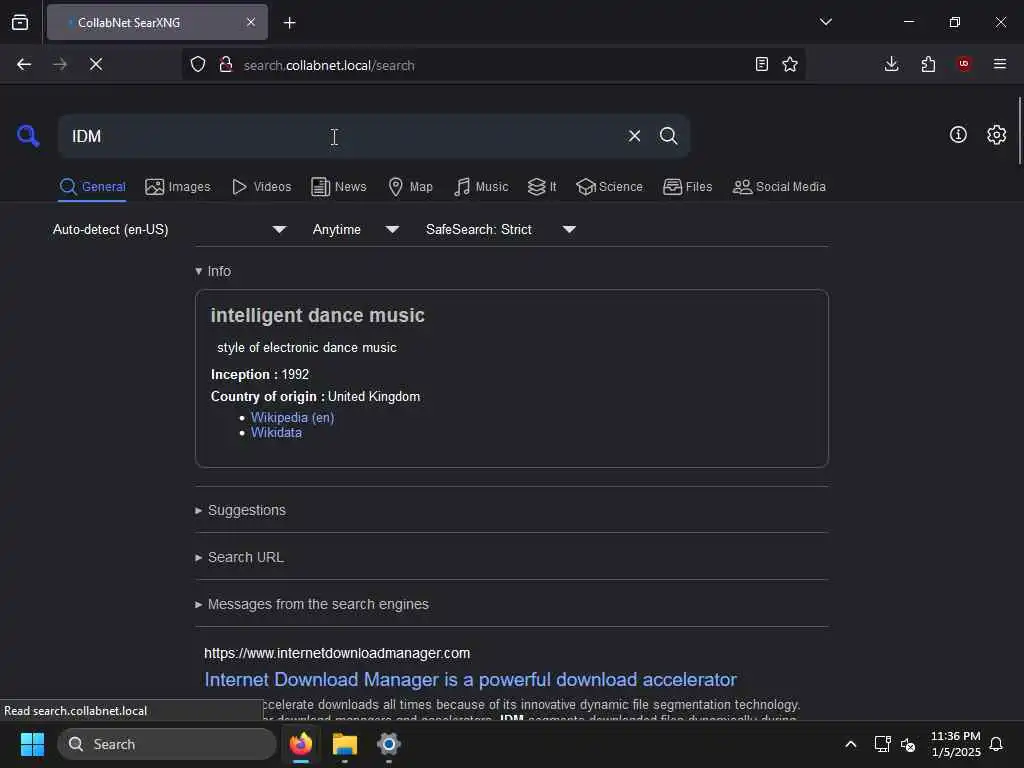Open tracking protection shield icon

point(198,64)
